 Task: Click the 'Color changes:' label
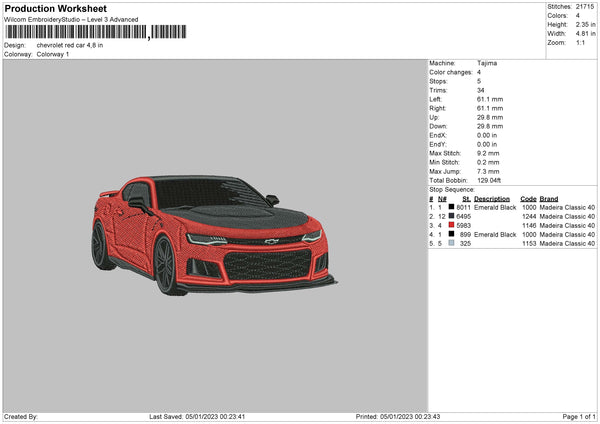tap(451, 72)
